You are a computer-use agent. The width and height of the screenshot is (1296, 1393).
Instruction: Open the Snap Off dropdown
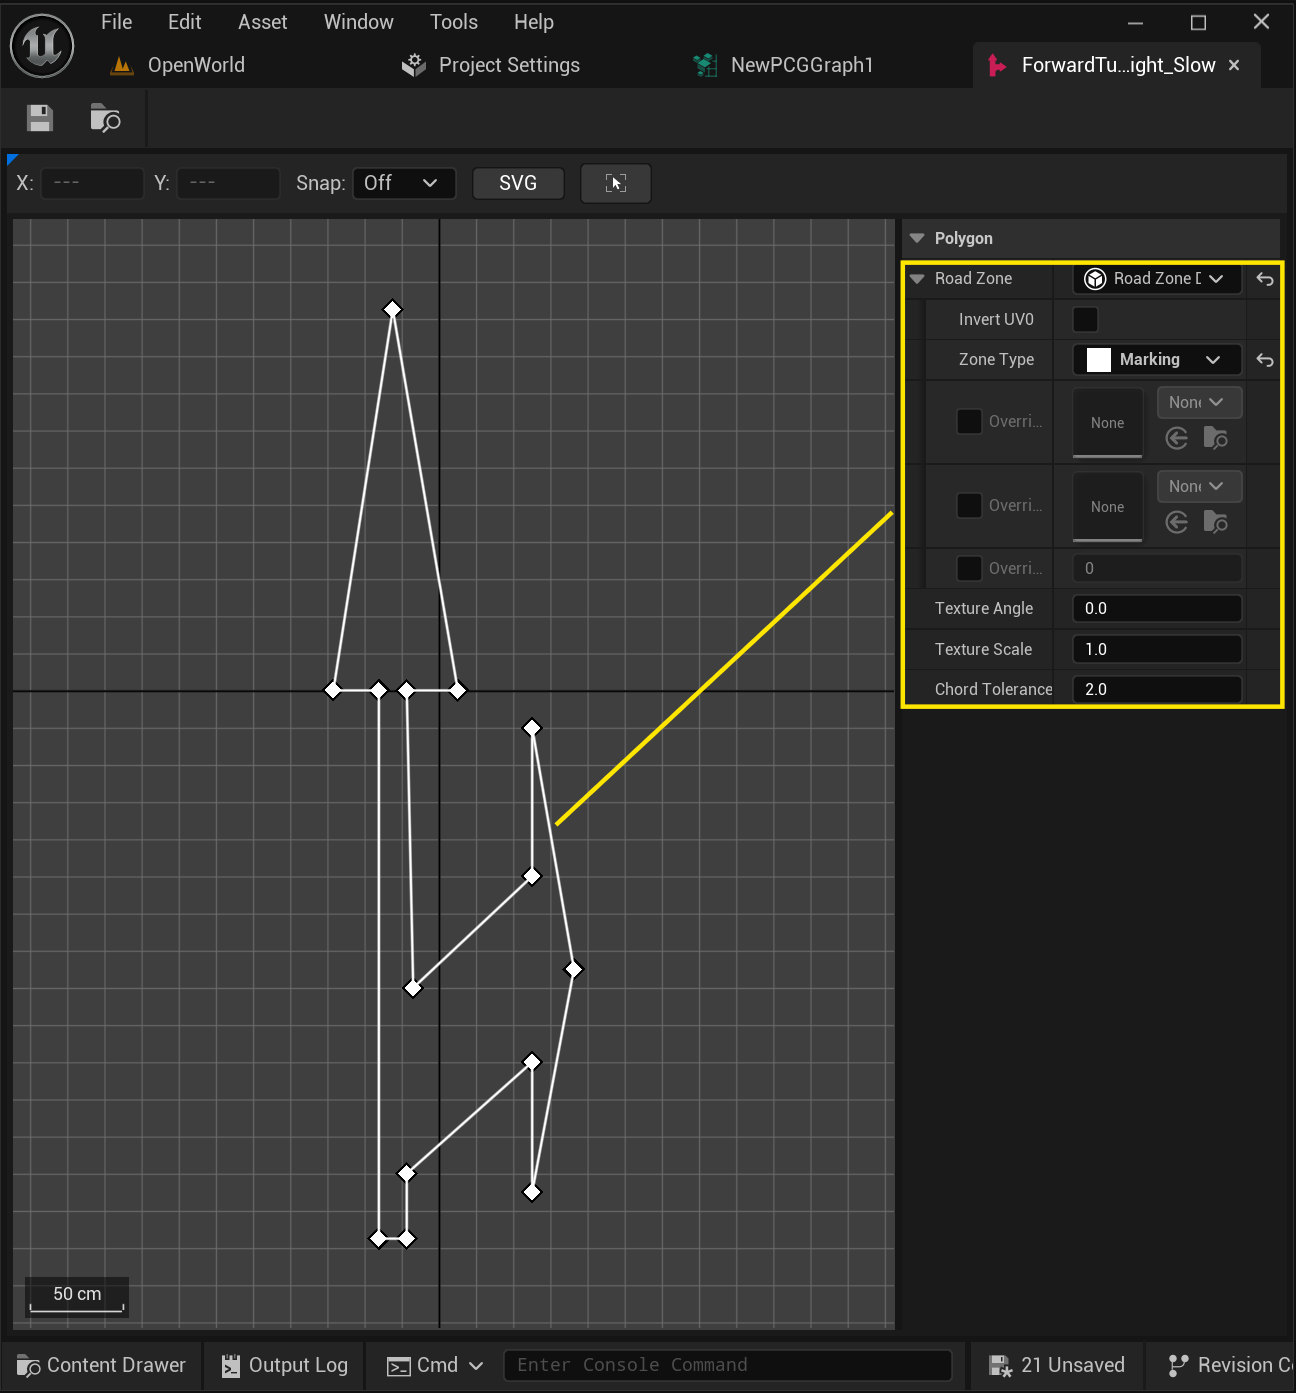coord(404,183)
